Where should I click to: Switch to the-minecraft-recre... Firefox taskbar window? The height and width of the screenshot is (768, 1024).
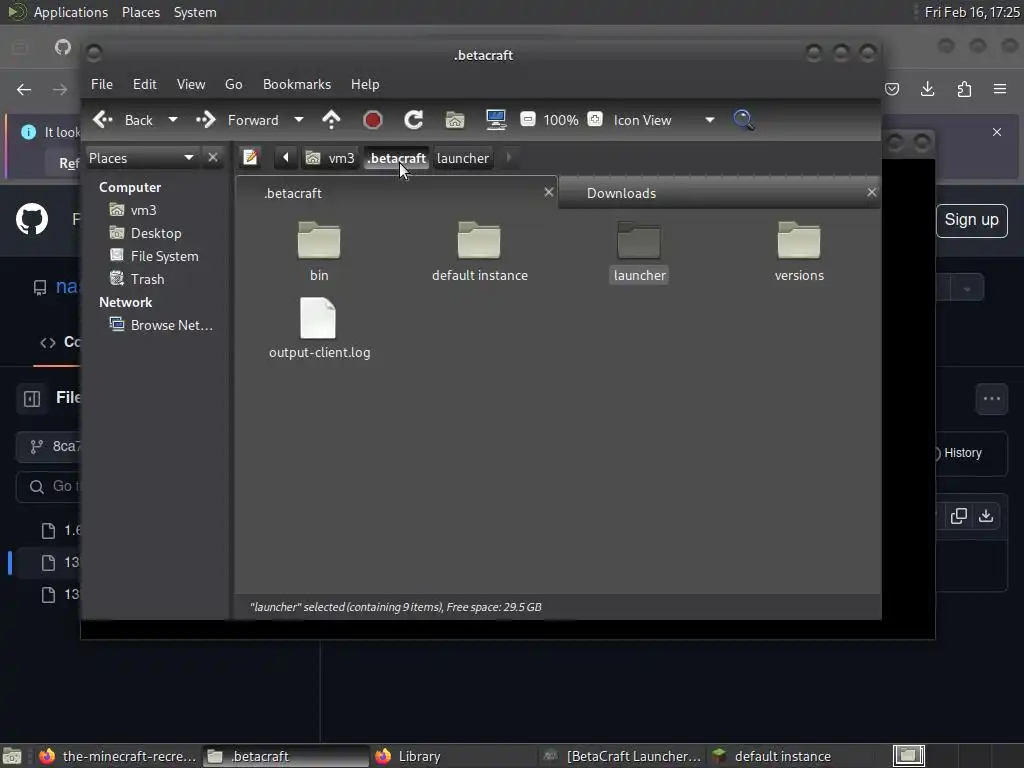(118, 756)
